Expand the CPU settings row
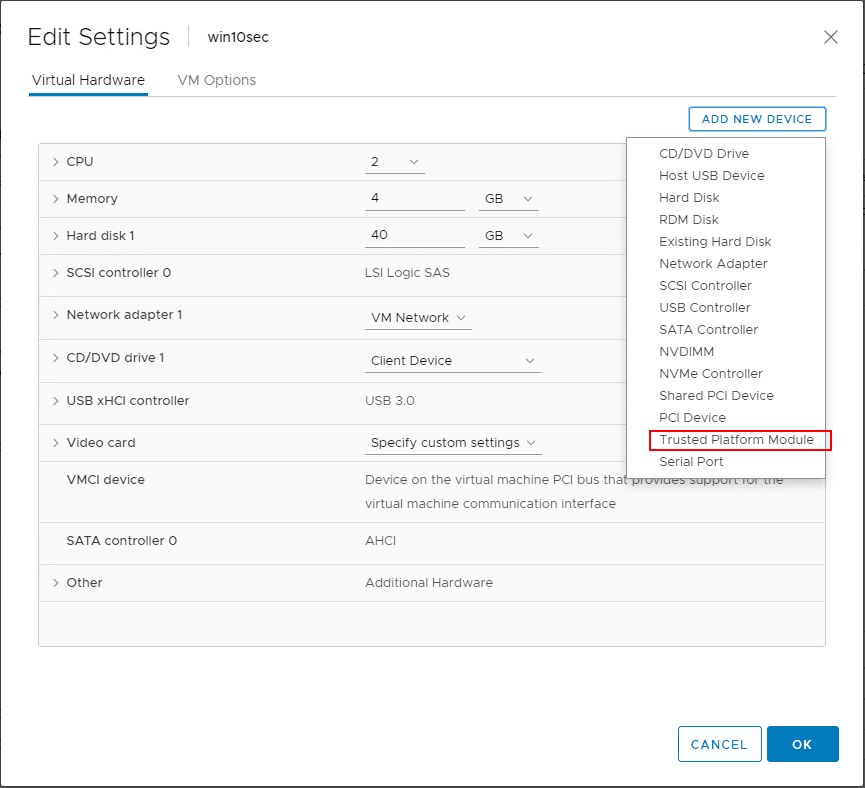The height and width of the screenshot is (788, 865). pyautogui.click(x=56, y=162)
